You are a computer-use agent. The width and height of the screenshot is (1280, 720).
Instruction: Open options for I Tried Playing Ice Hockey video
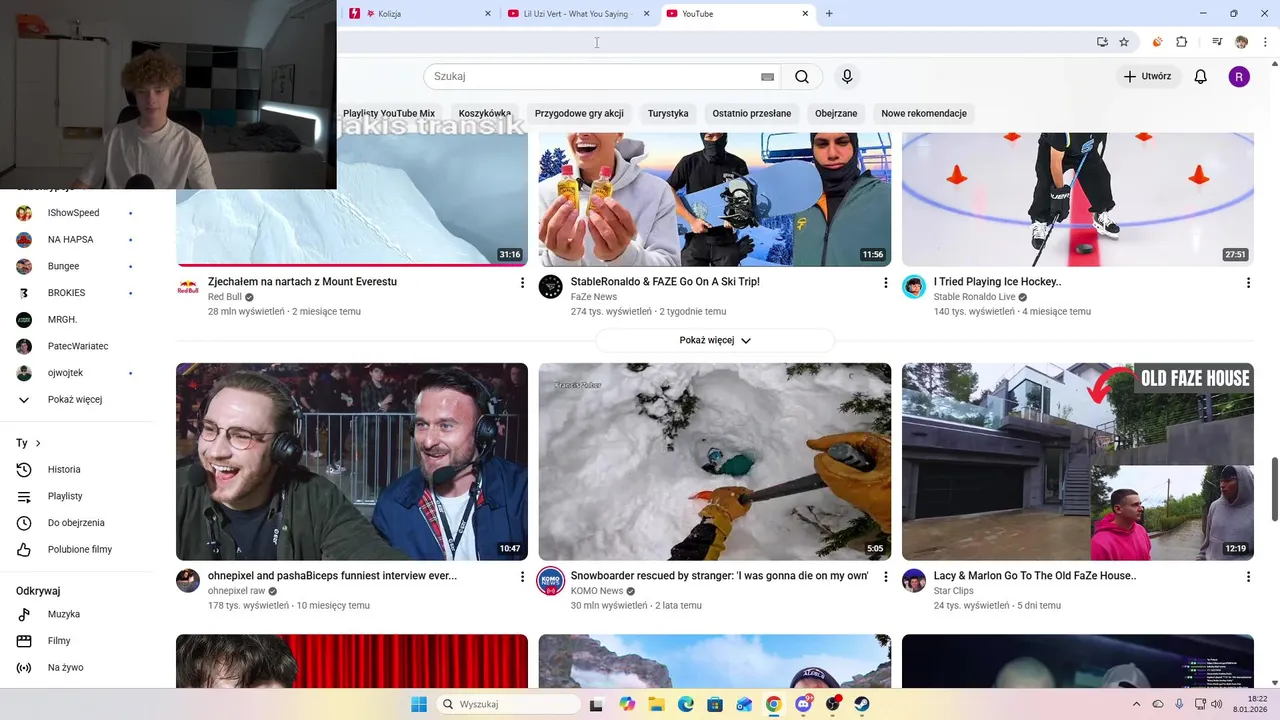1248,283
